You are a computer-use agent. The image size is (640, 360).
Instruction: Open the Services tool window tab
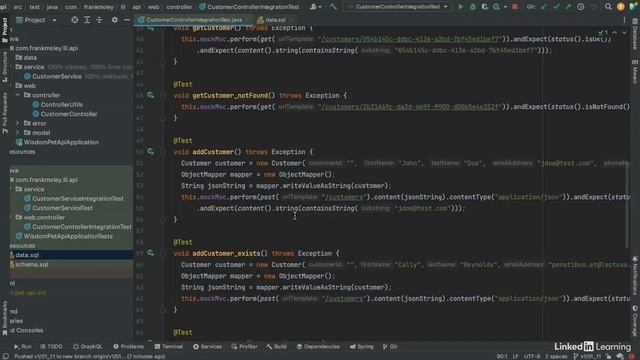207,347
